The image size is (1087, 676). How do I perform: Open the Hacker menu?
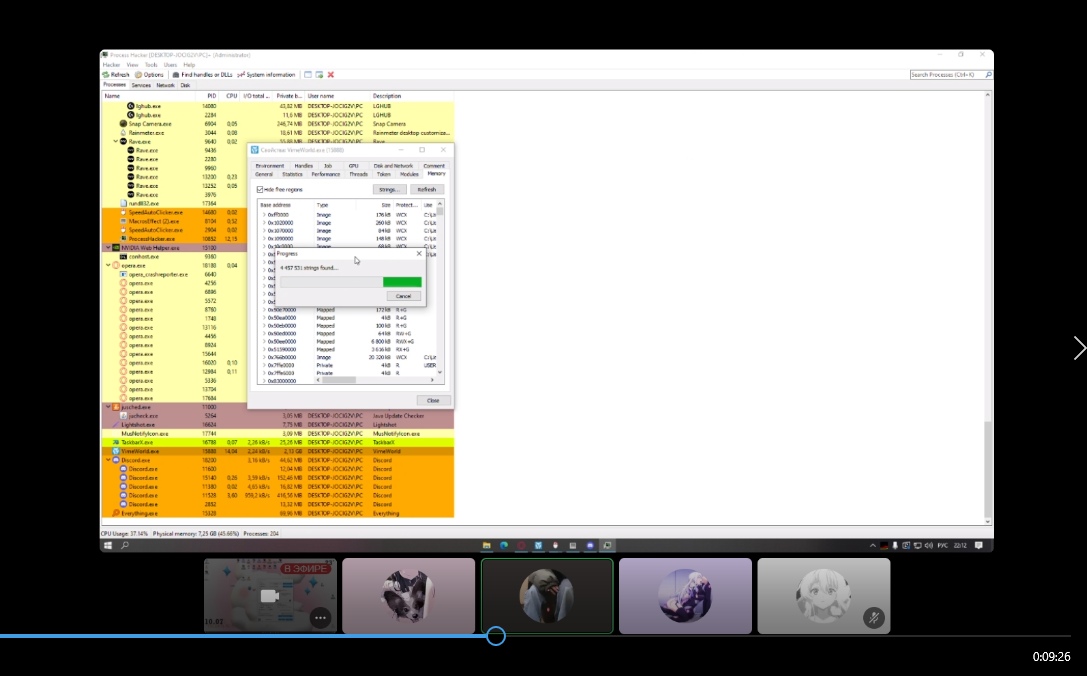click(111, 65)
